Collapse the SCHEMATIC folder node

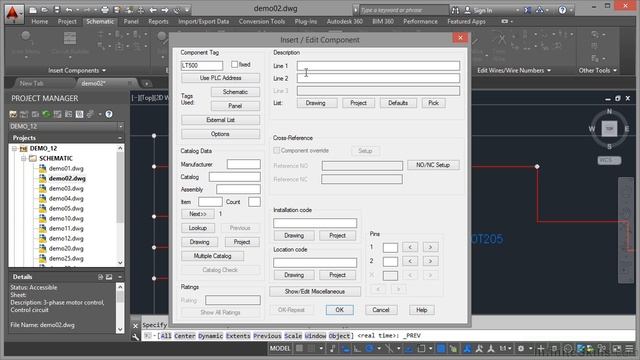pyautogui.click(x=23, y=158)
